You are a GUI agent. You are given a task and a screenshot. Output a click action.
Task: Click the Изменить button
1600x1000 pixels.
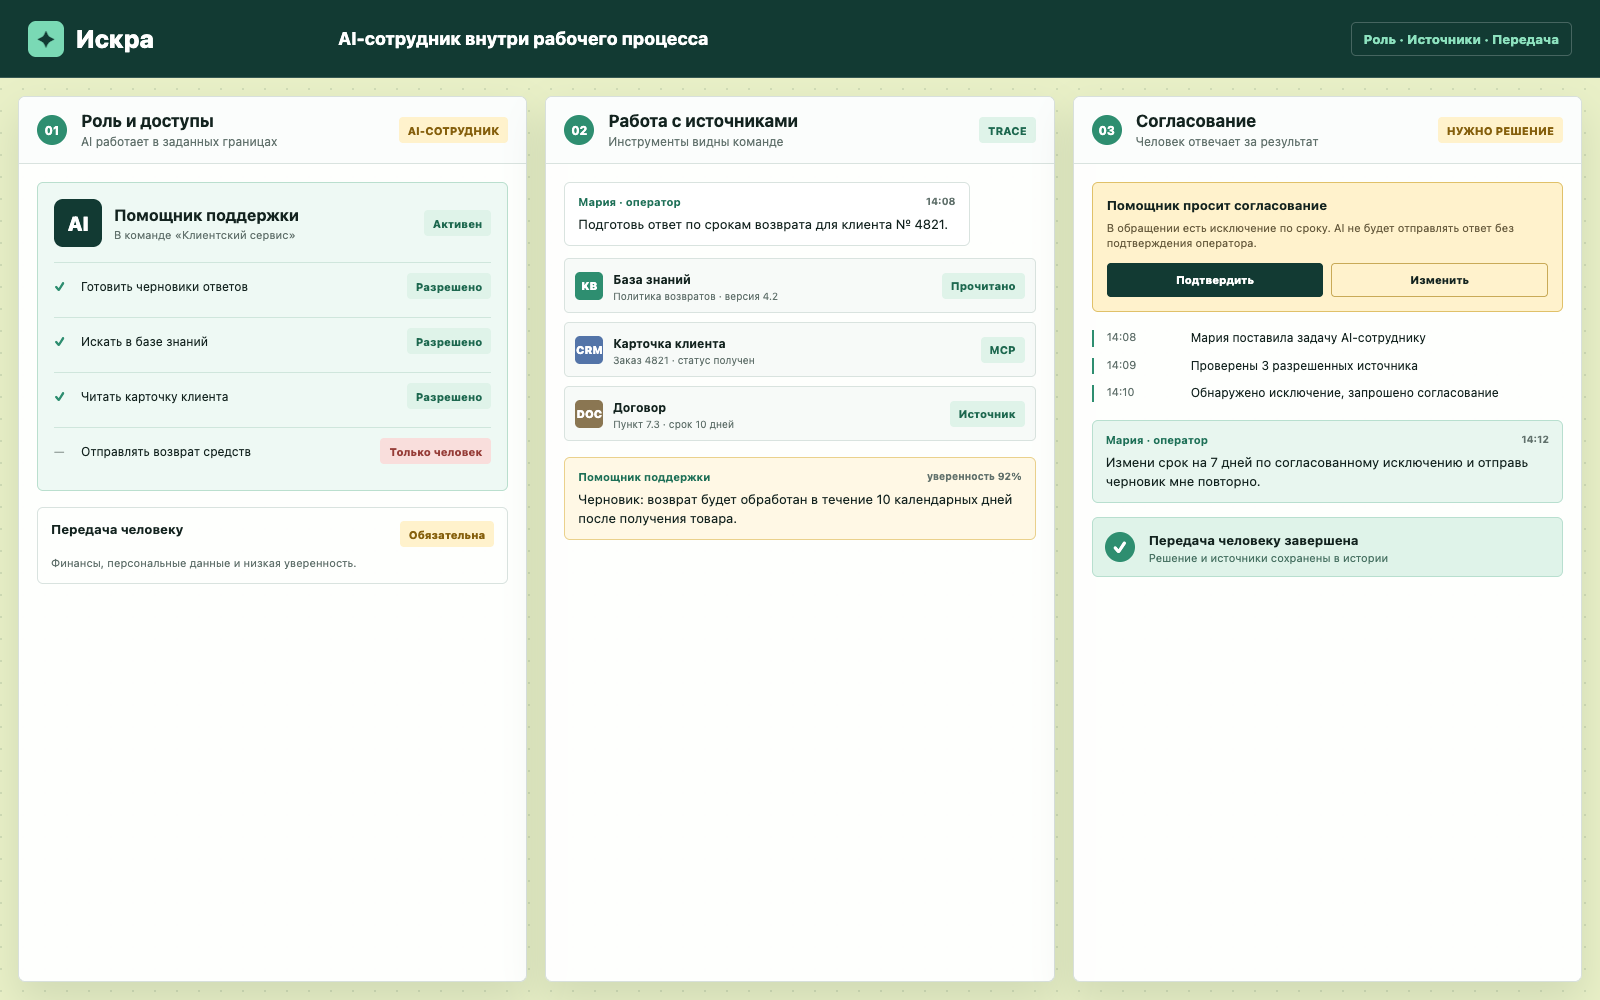coord(1439,280)
